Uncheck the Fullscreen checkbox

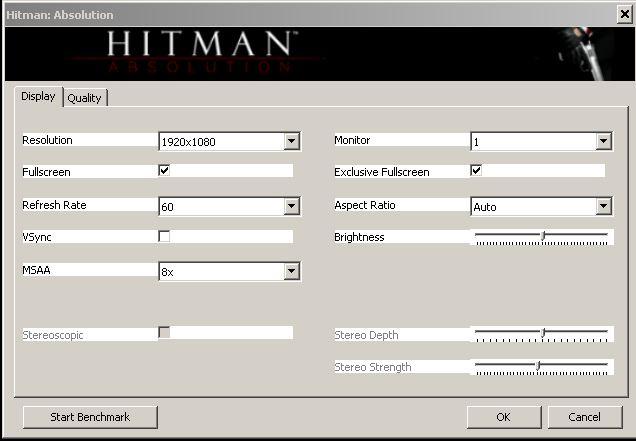click(164, 170)
